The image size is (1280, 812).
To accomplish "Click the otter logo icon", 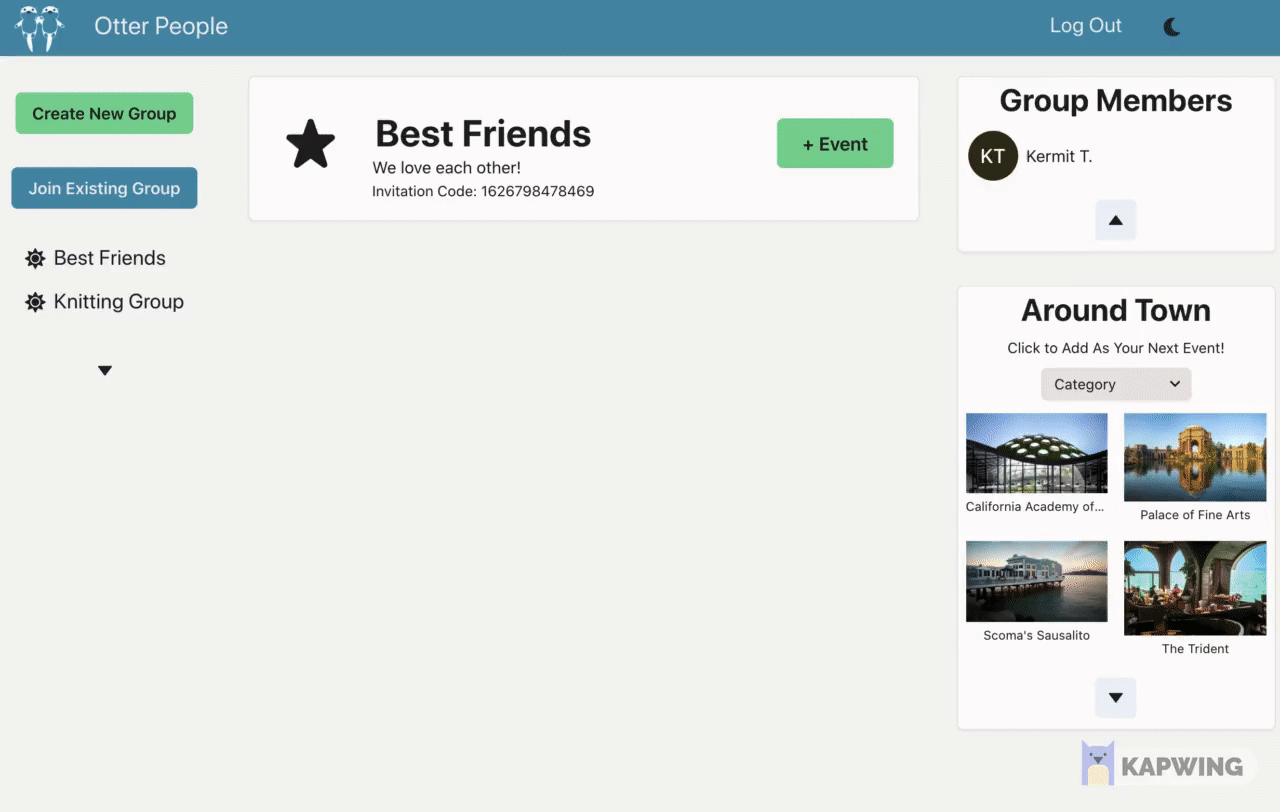I will tap(39, 28).
